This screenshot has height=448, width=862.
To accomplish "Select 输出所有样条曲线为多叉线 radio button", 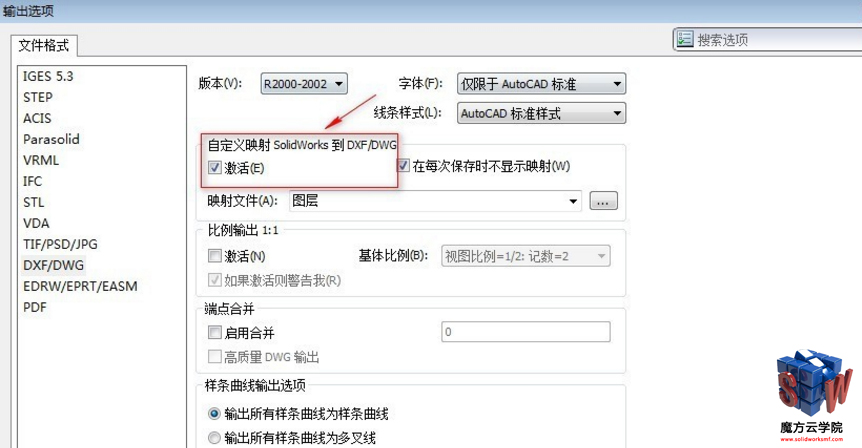I will pyautogui.click(x=214, y=438).
